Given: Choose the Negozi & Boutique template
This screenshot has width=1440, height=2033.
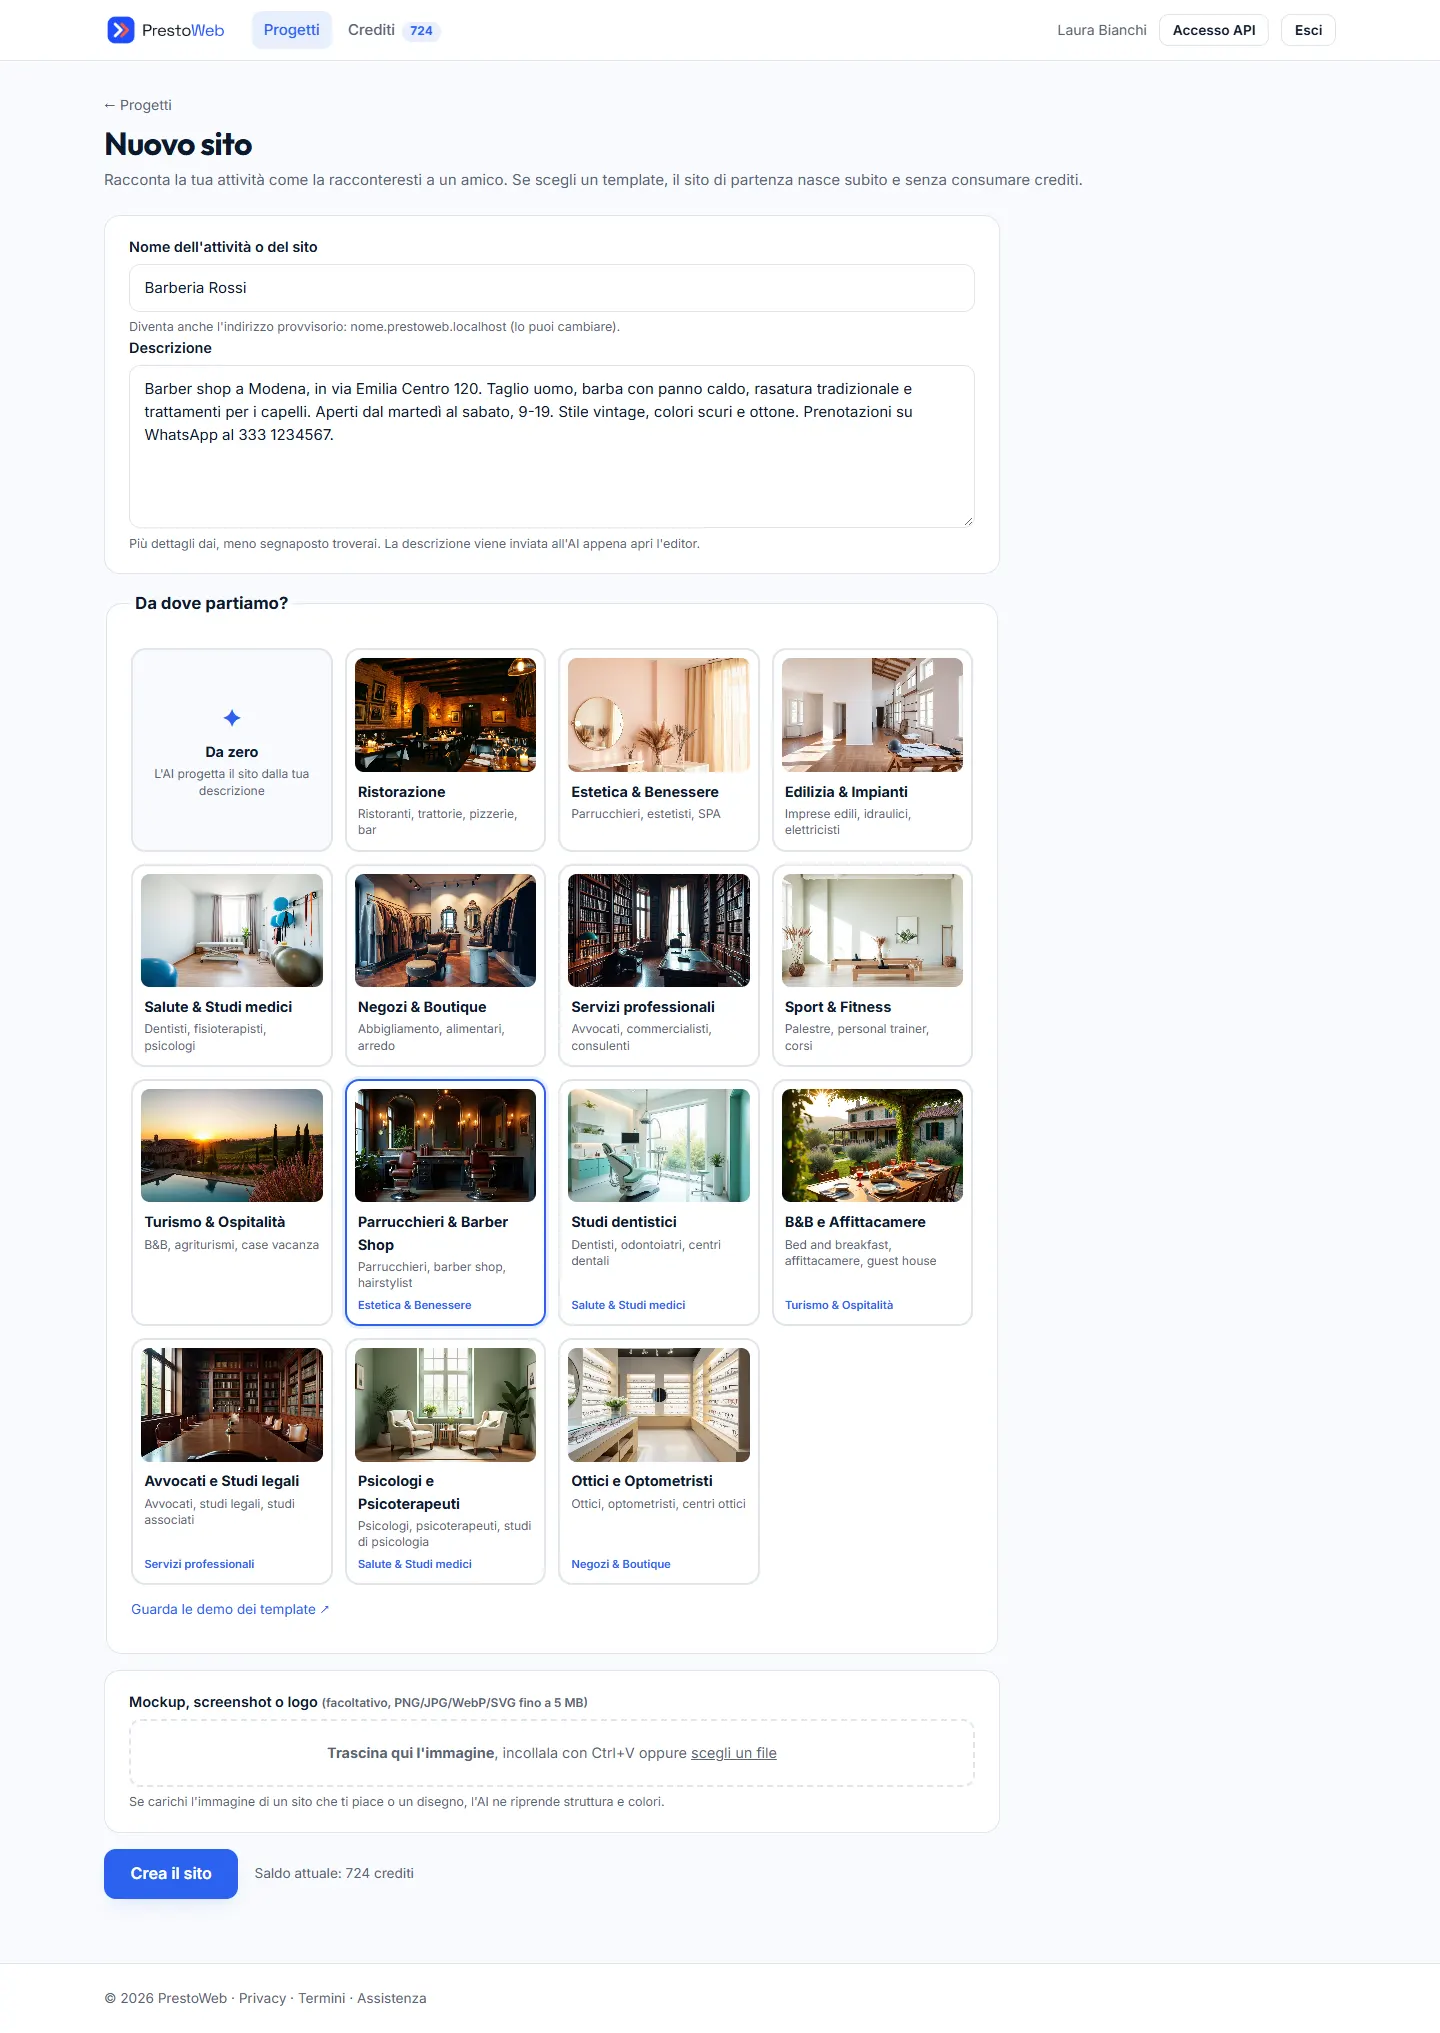Looking at the screenshot, I should click(x=445, y=965).
